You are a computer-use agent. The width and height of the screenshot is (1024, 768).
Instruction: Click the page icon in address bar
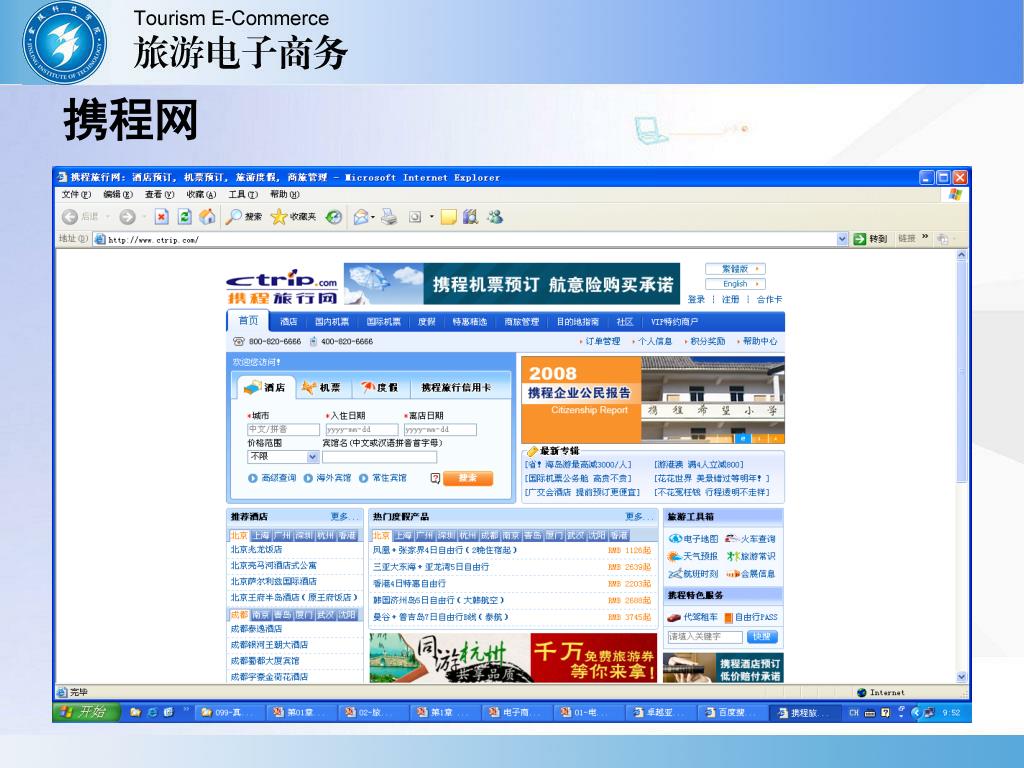coord(100,239)
